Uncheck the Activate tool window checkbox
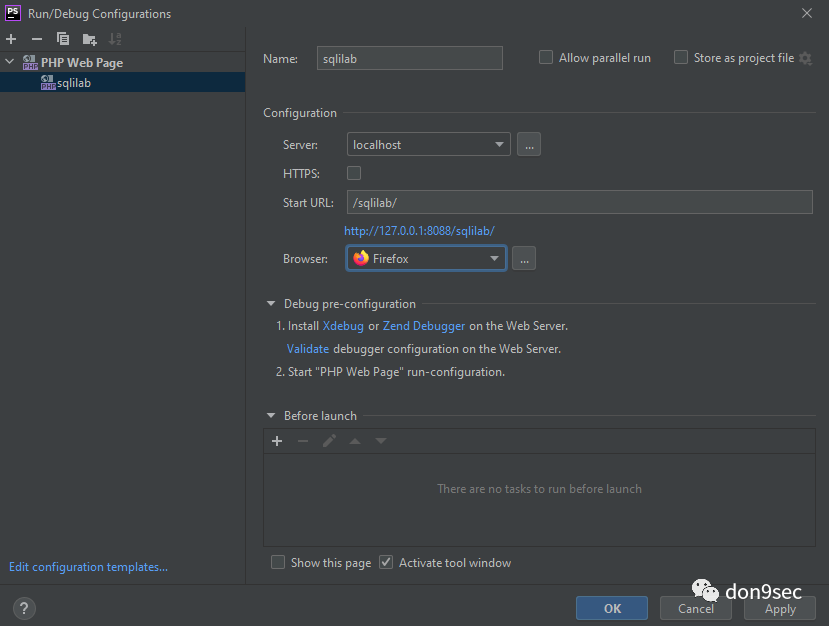Screen dimensions: 829x626 coord(387,563)
